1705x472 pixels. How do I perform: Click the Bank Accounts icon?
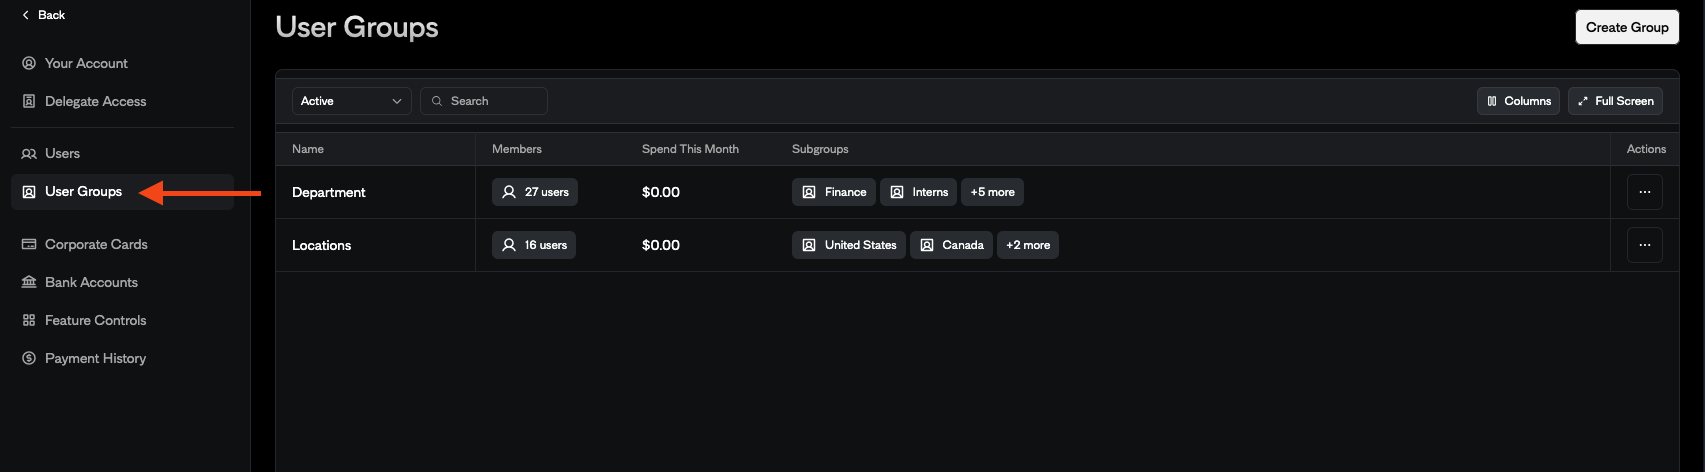click(29, 282)
